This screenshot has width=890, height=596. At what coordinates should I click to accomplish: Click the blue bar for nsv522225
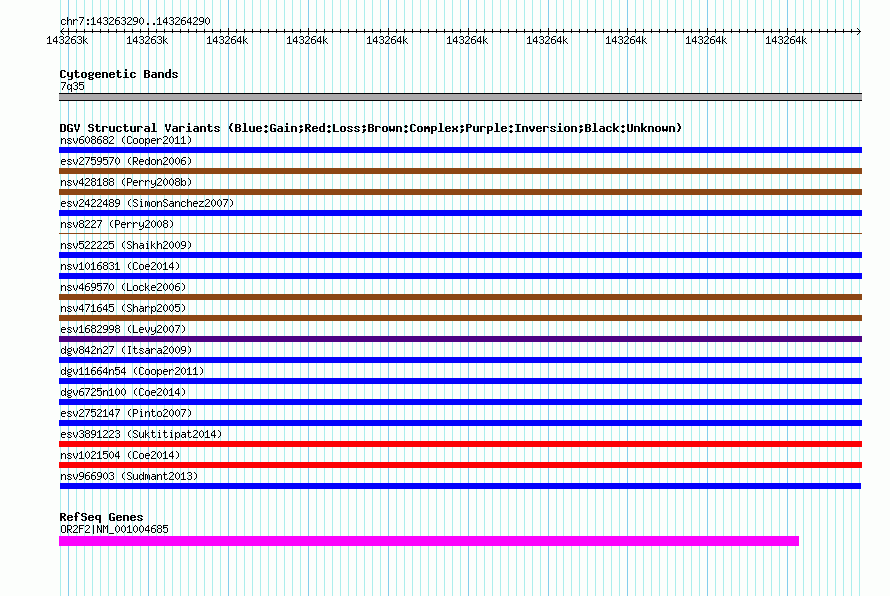(x=460, y=255)
